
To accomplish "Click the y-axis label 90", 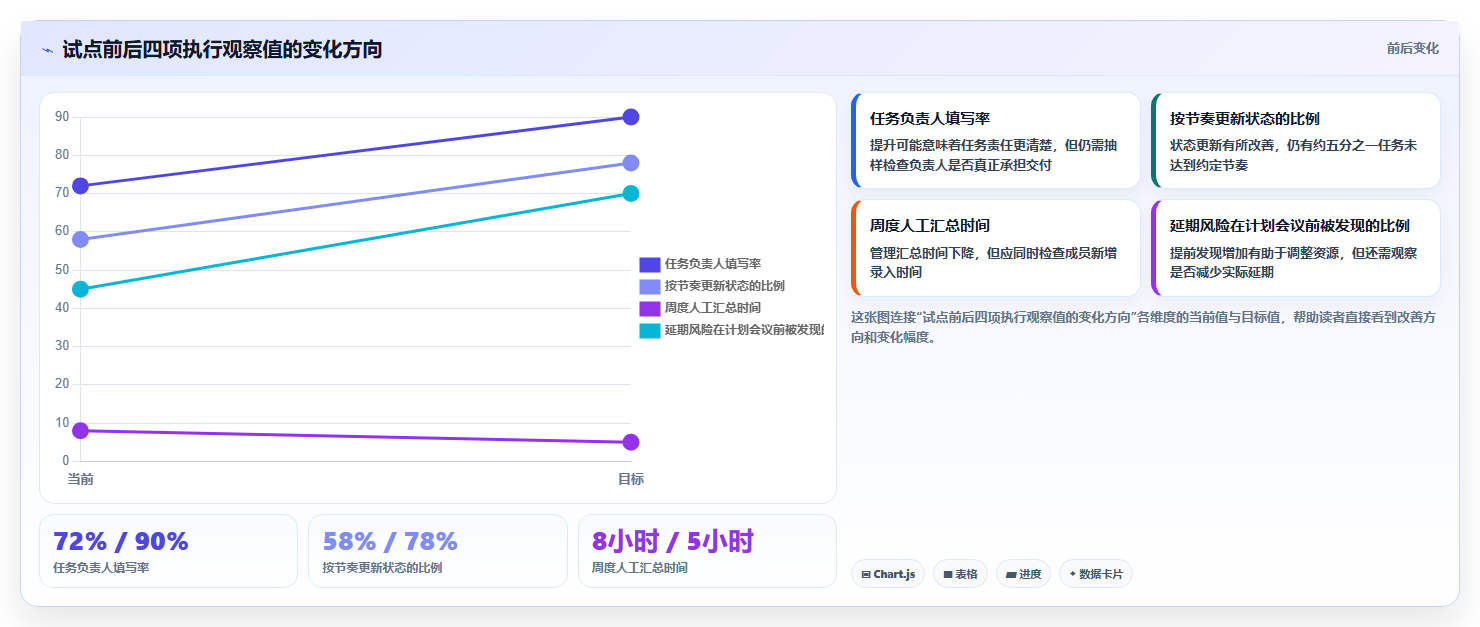I will [x=62, y=117].
